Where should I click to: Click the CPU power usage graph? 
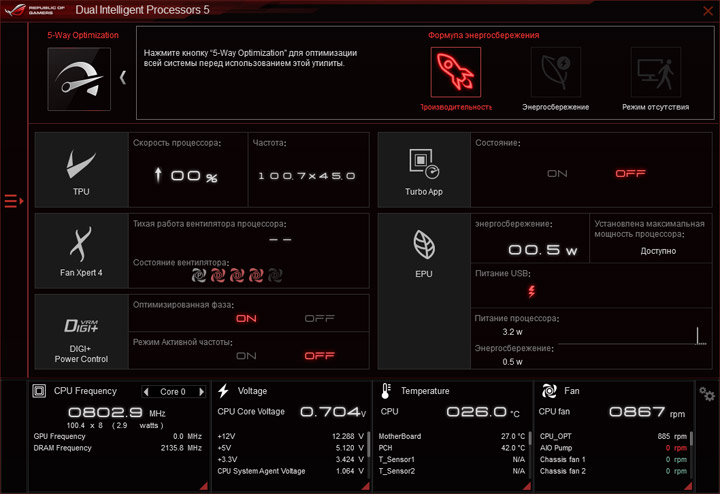point(632,336)
